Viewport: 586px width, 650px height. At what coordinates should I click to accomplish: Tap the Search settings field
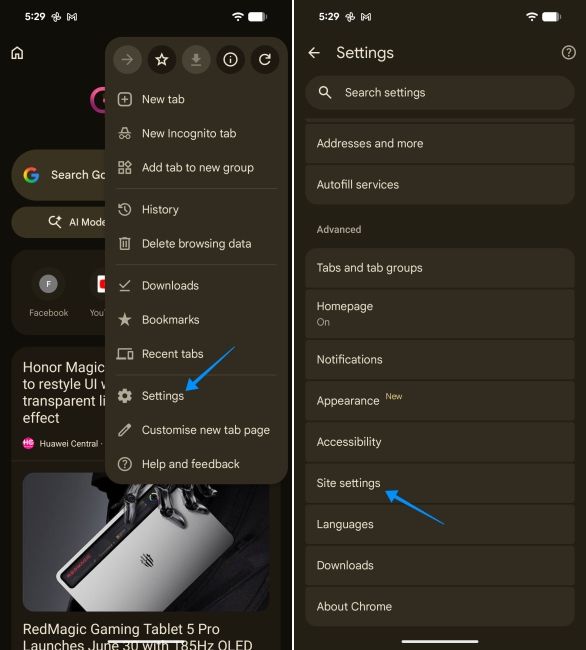440,93
